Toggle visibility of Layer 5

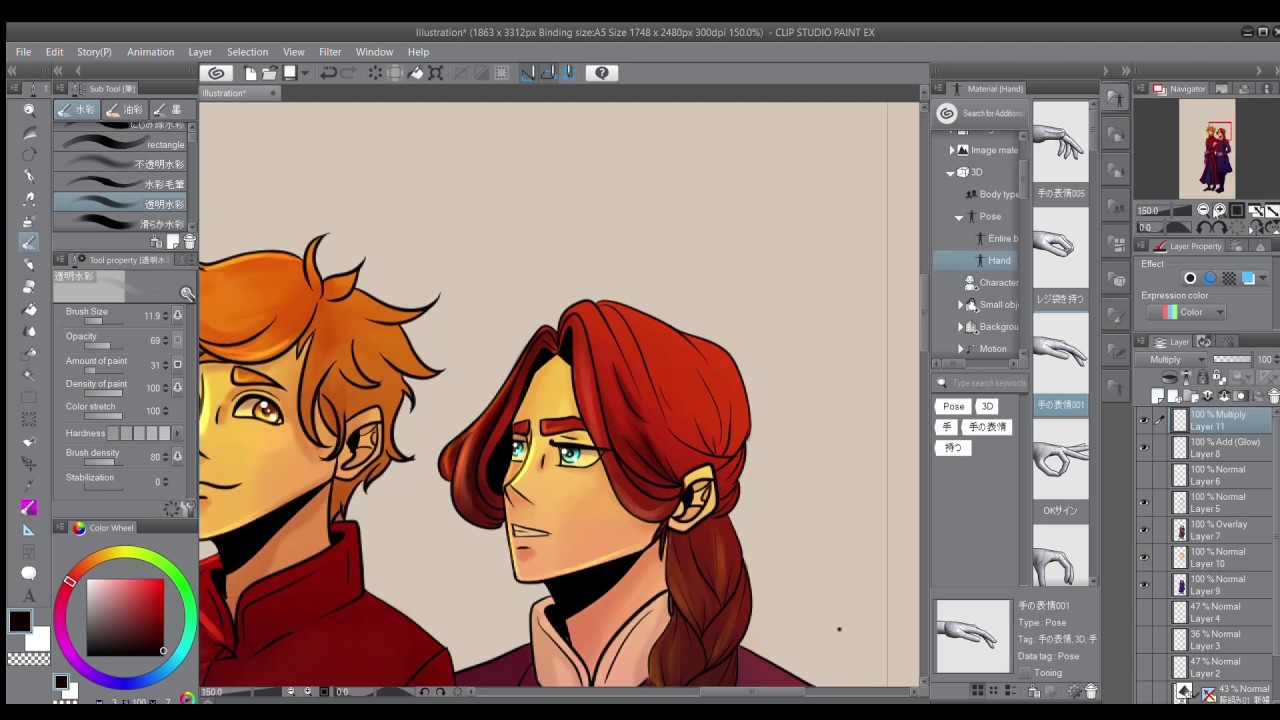pos(1144,503)
